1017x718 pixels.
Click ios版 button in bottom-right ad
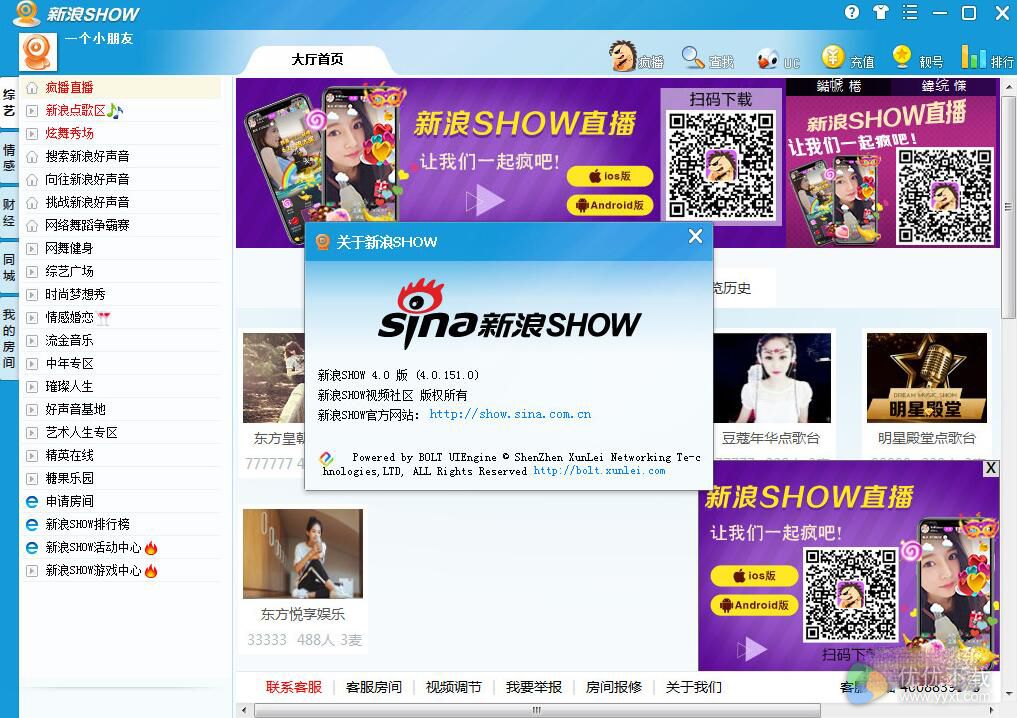point(754,575)
